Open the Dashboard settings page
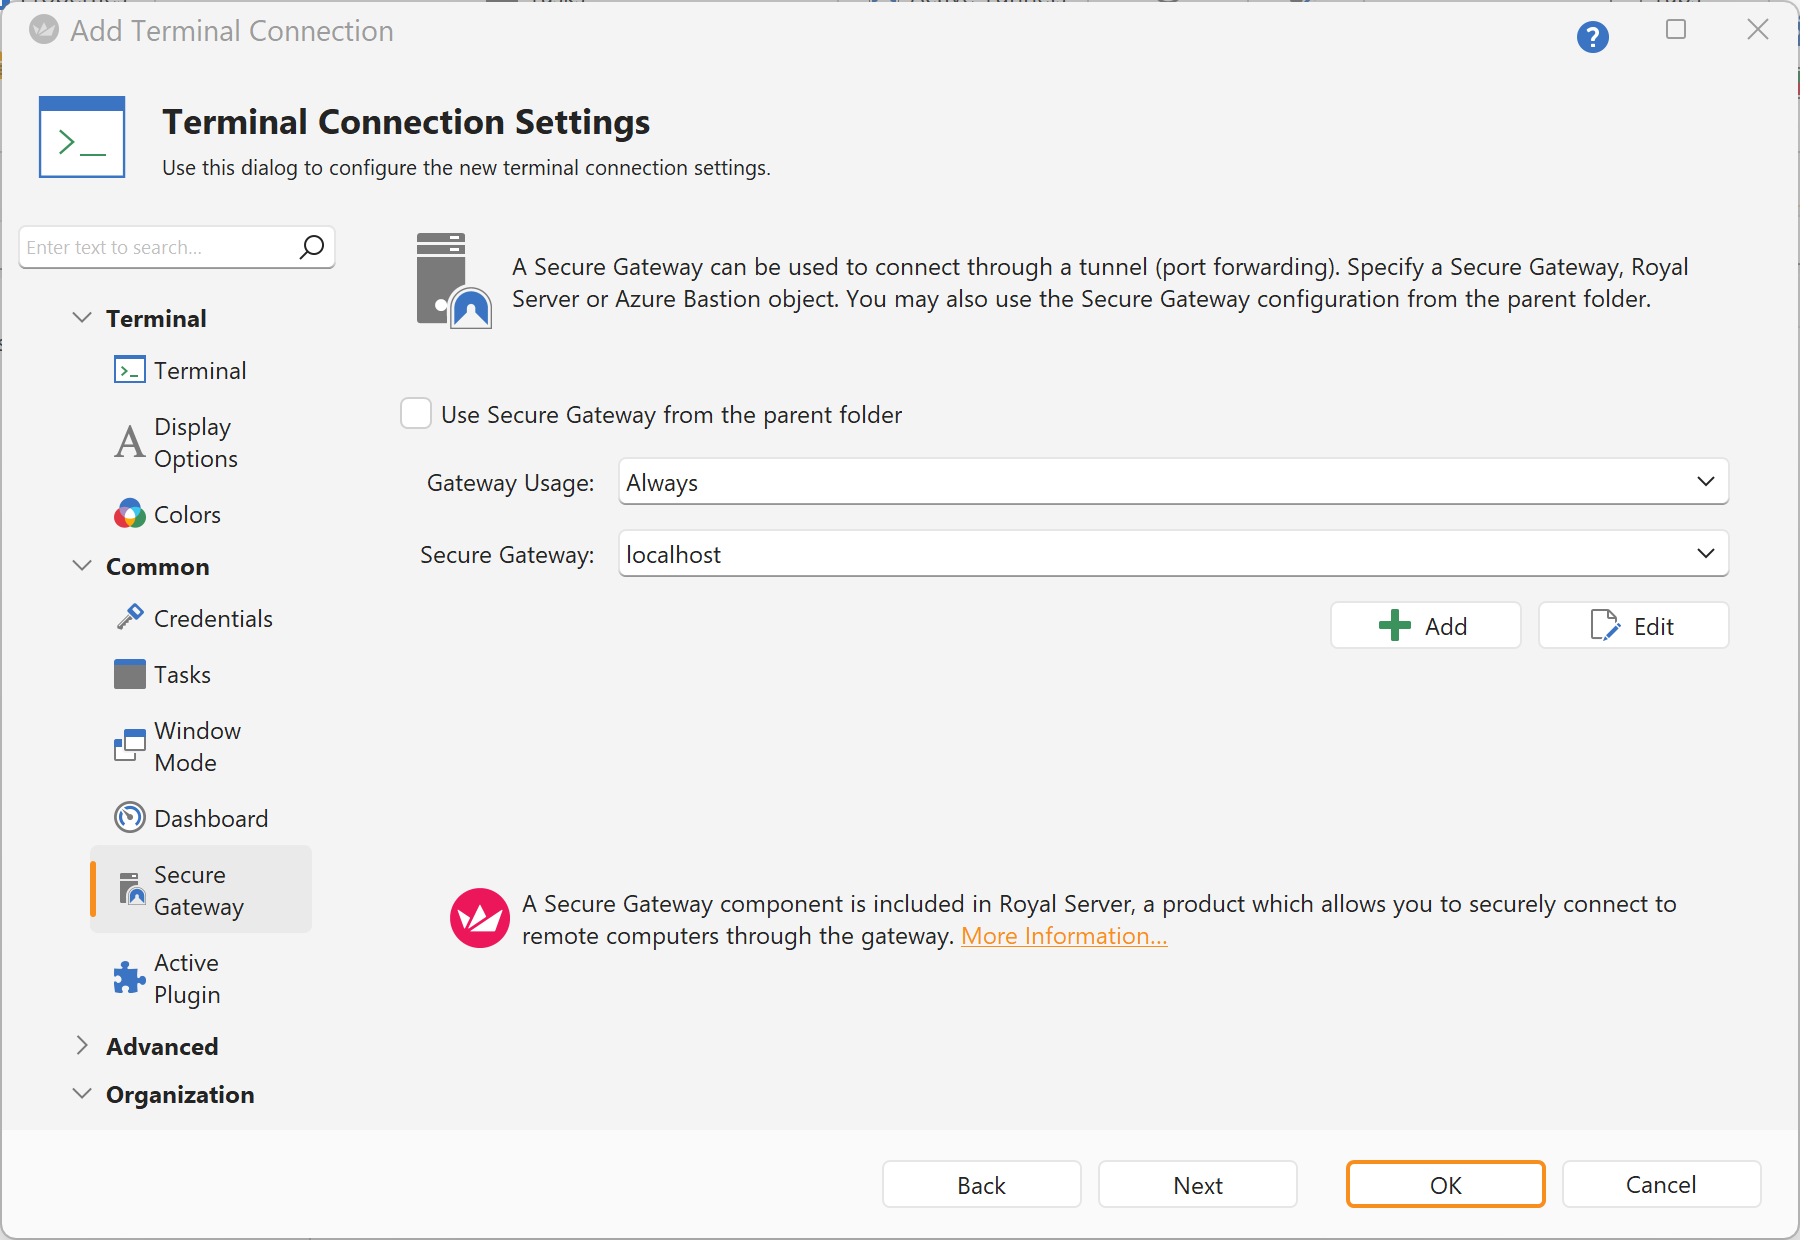1800x1240 pixels. point(210,819)
